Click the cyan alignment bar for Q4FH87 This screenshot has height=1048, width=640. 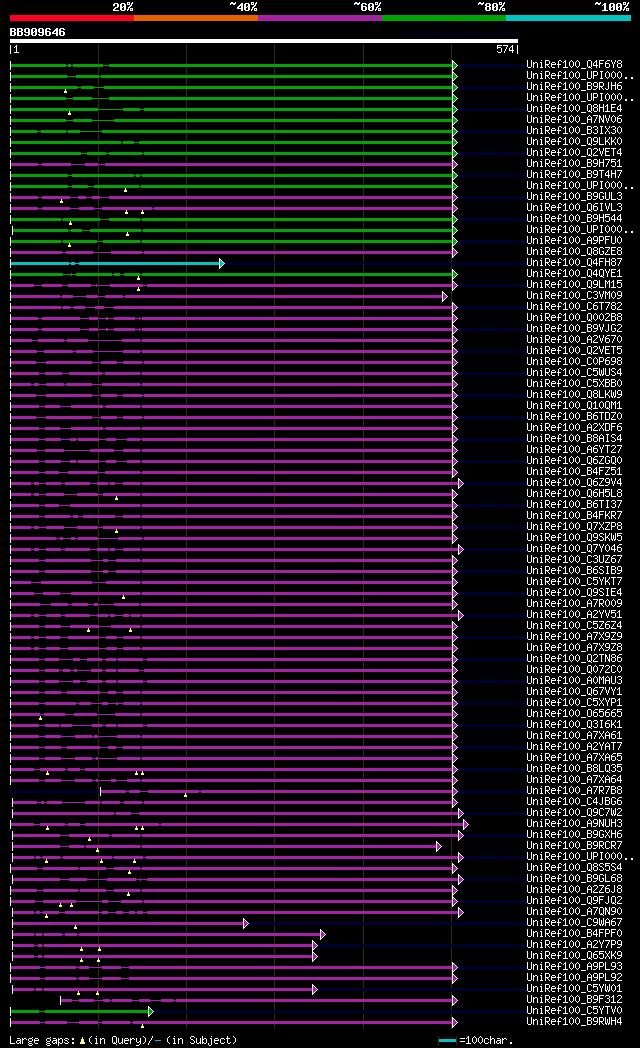tap(114, 263)
